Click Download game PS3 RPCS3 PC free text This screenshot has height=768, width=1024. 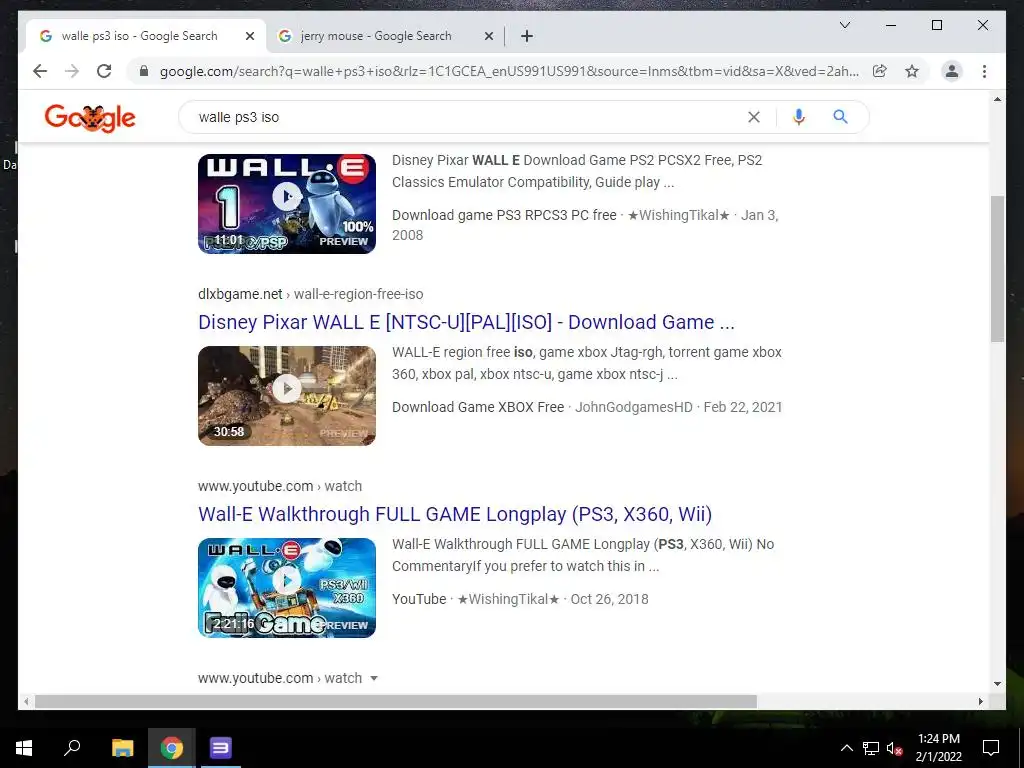coord(504,215)
